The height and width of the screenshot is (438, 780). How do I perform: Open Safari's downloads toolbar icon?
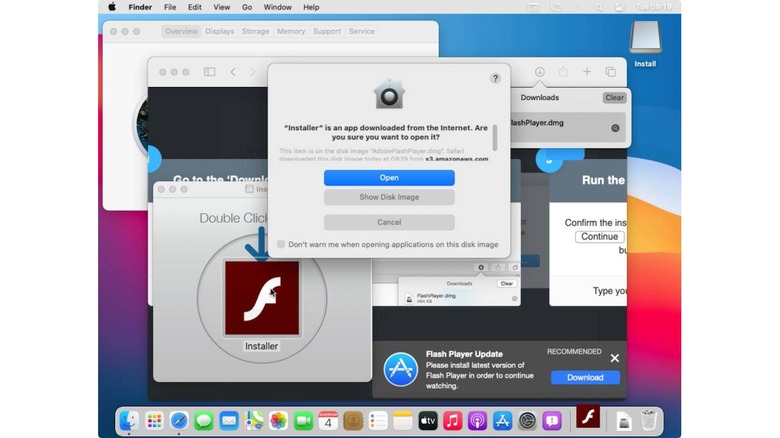click(540, 72)
